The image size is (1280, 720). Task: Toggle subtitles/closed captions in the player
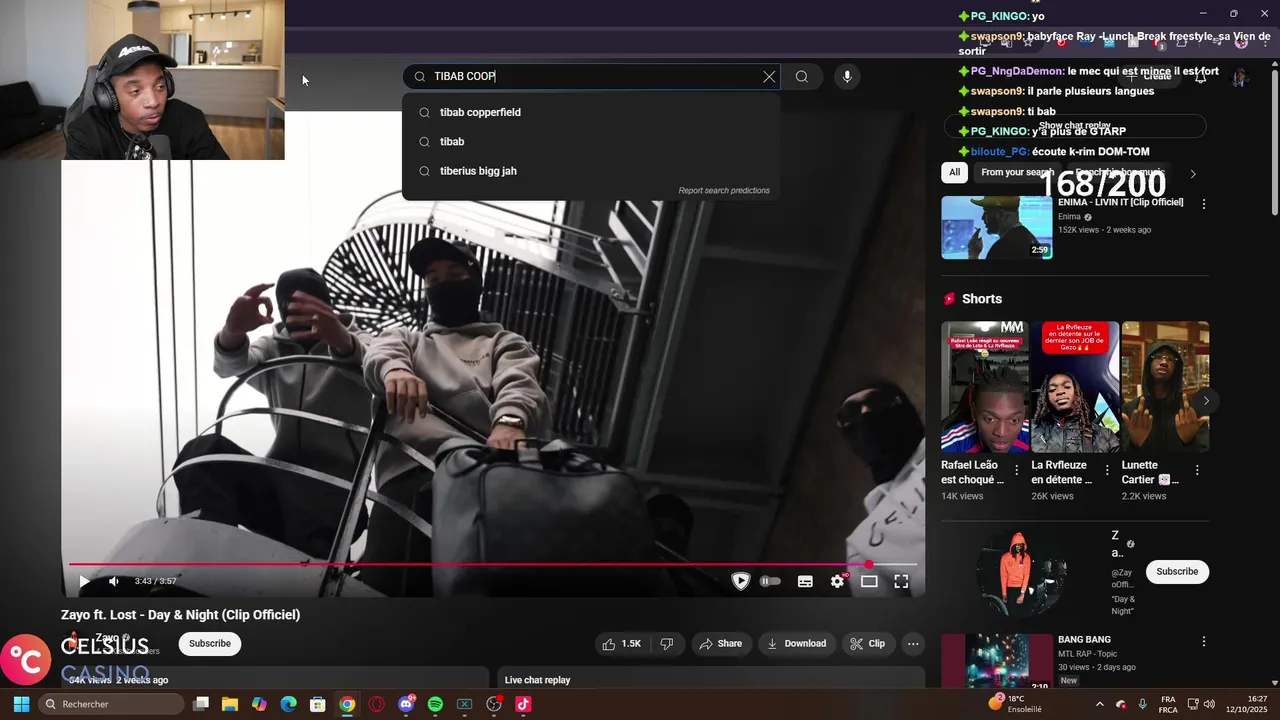805,581
